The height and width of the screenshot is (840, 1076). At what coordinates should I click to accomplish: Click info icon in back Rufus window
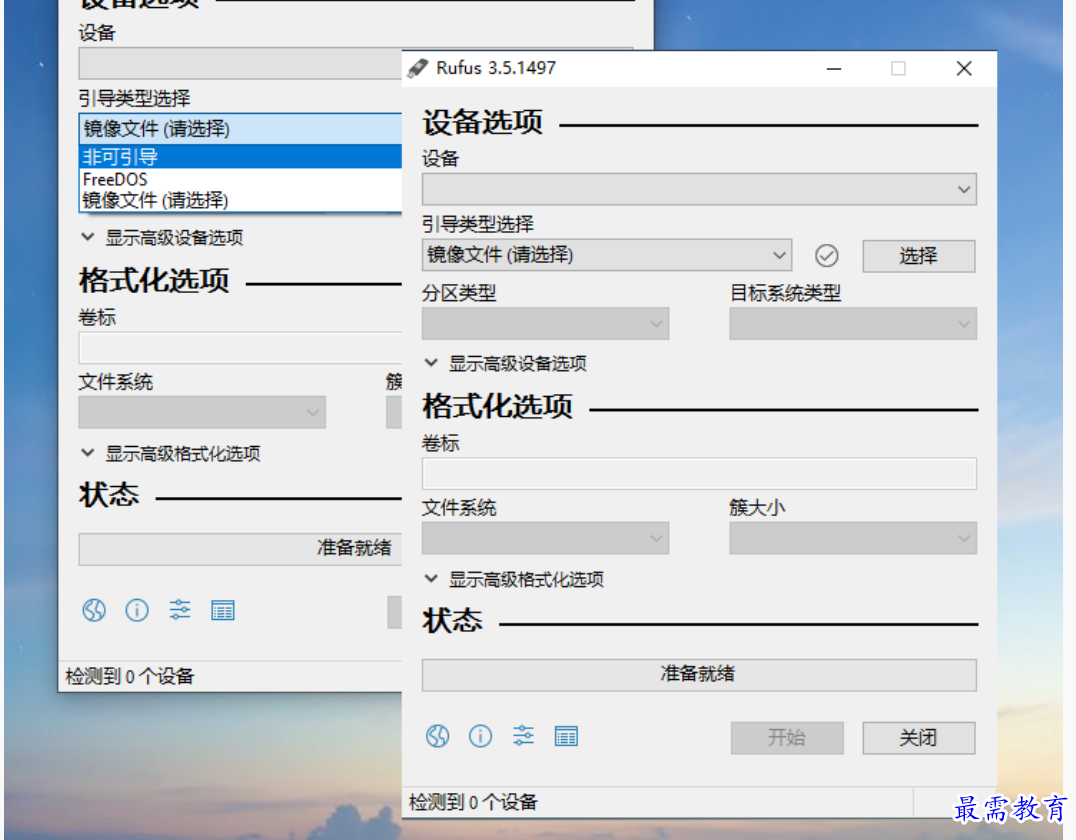pos(137,610)
